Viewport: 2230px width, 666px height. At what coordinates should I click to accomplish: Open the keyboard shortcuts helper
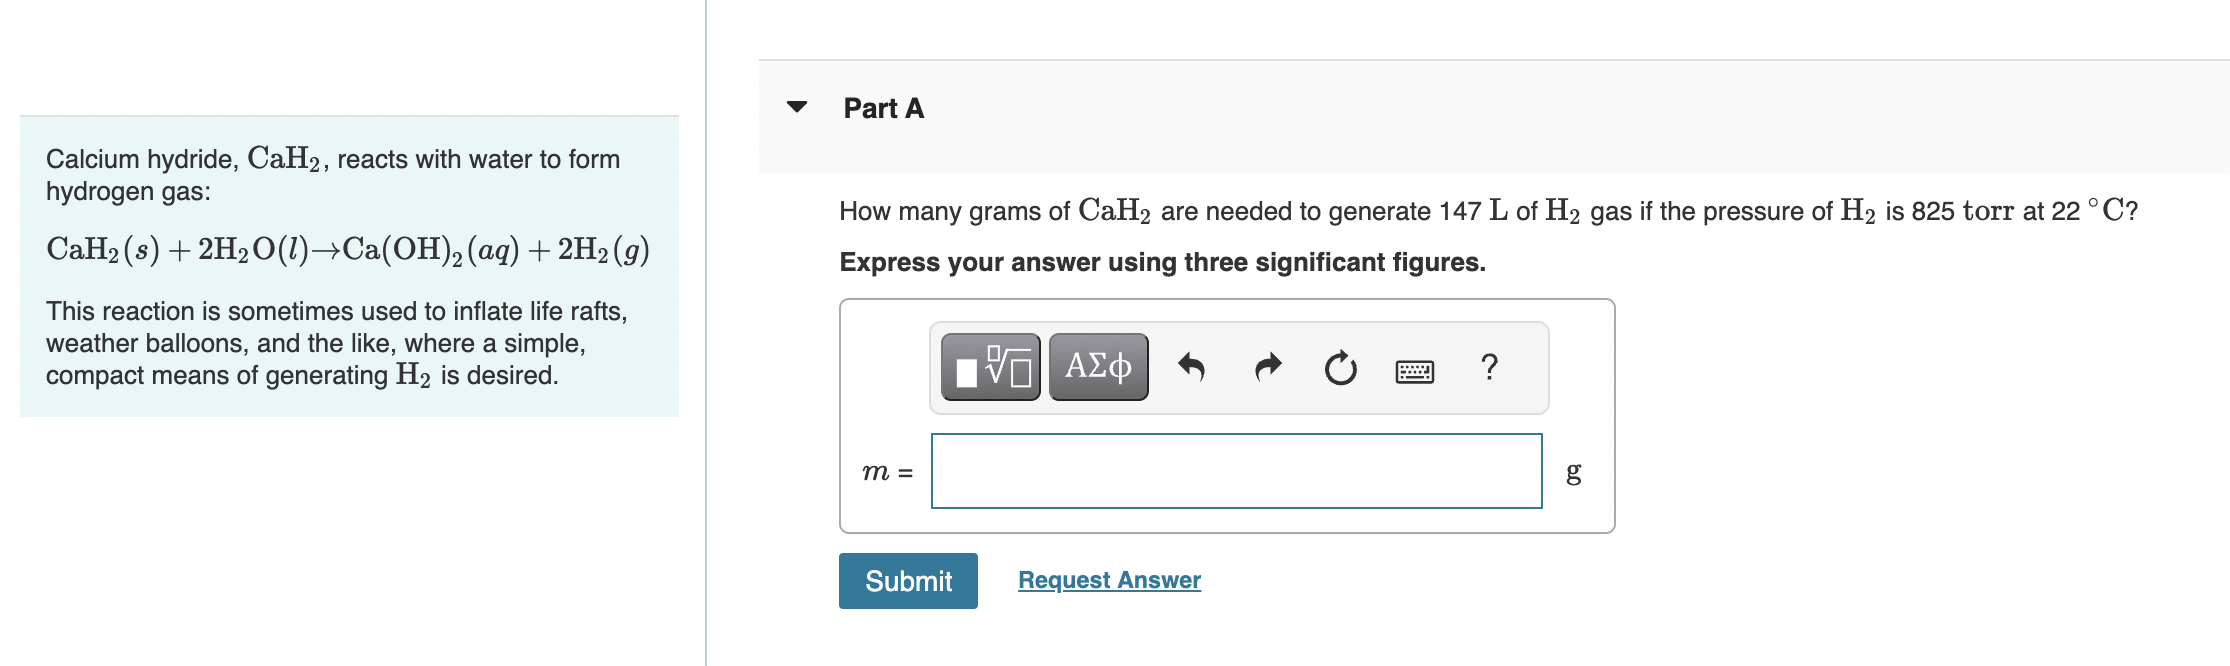[x=1413, y=370]
